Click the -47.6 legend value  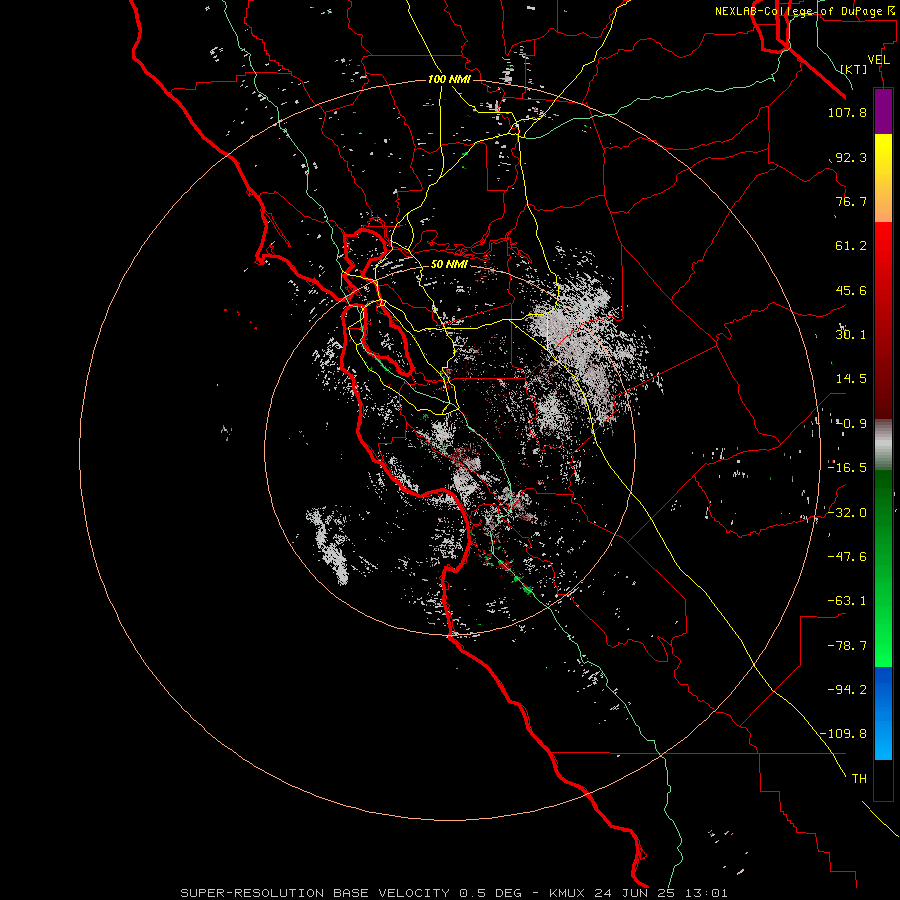847,557
